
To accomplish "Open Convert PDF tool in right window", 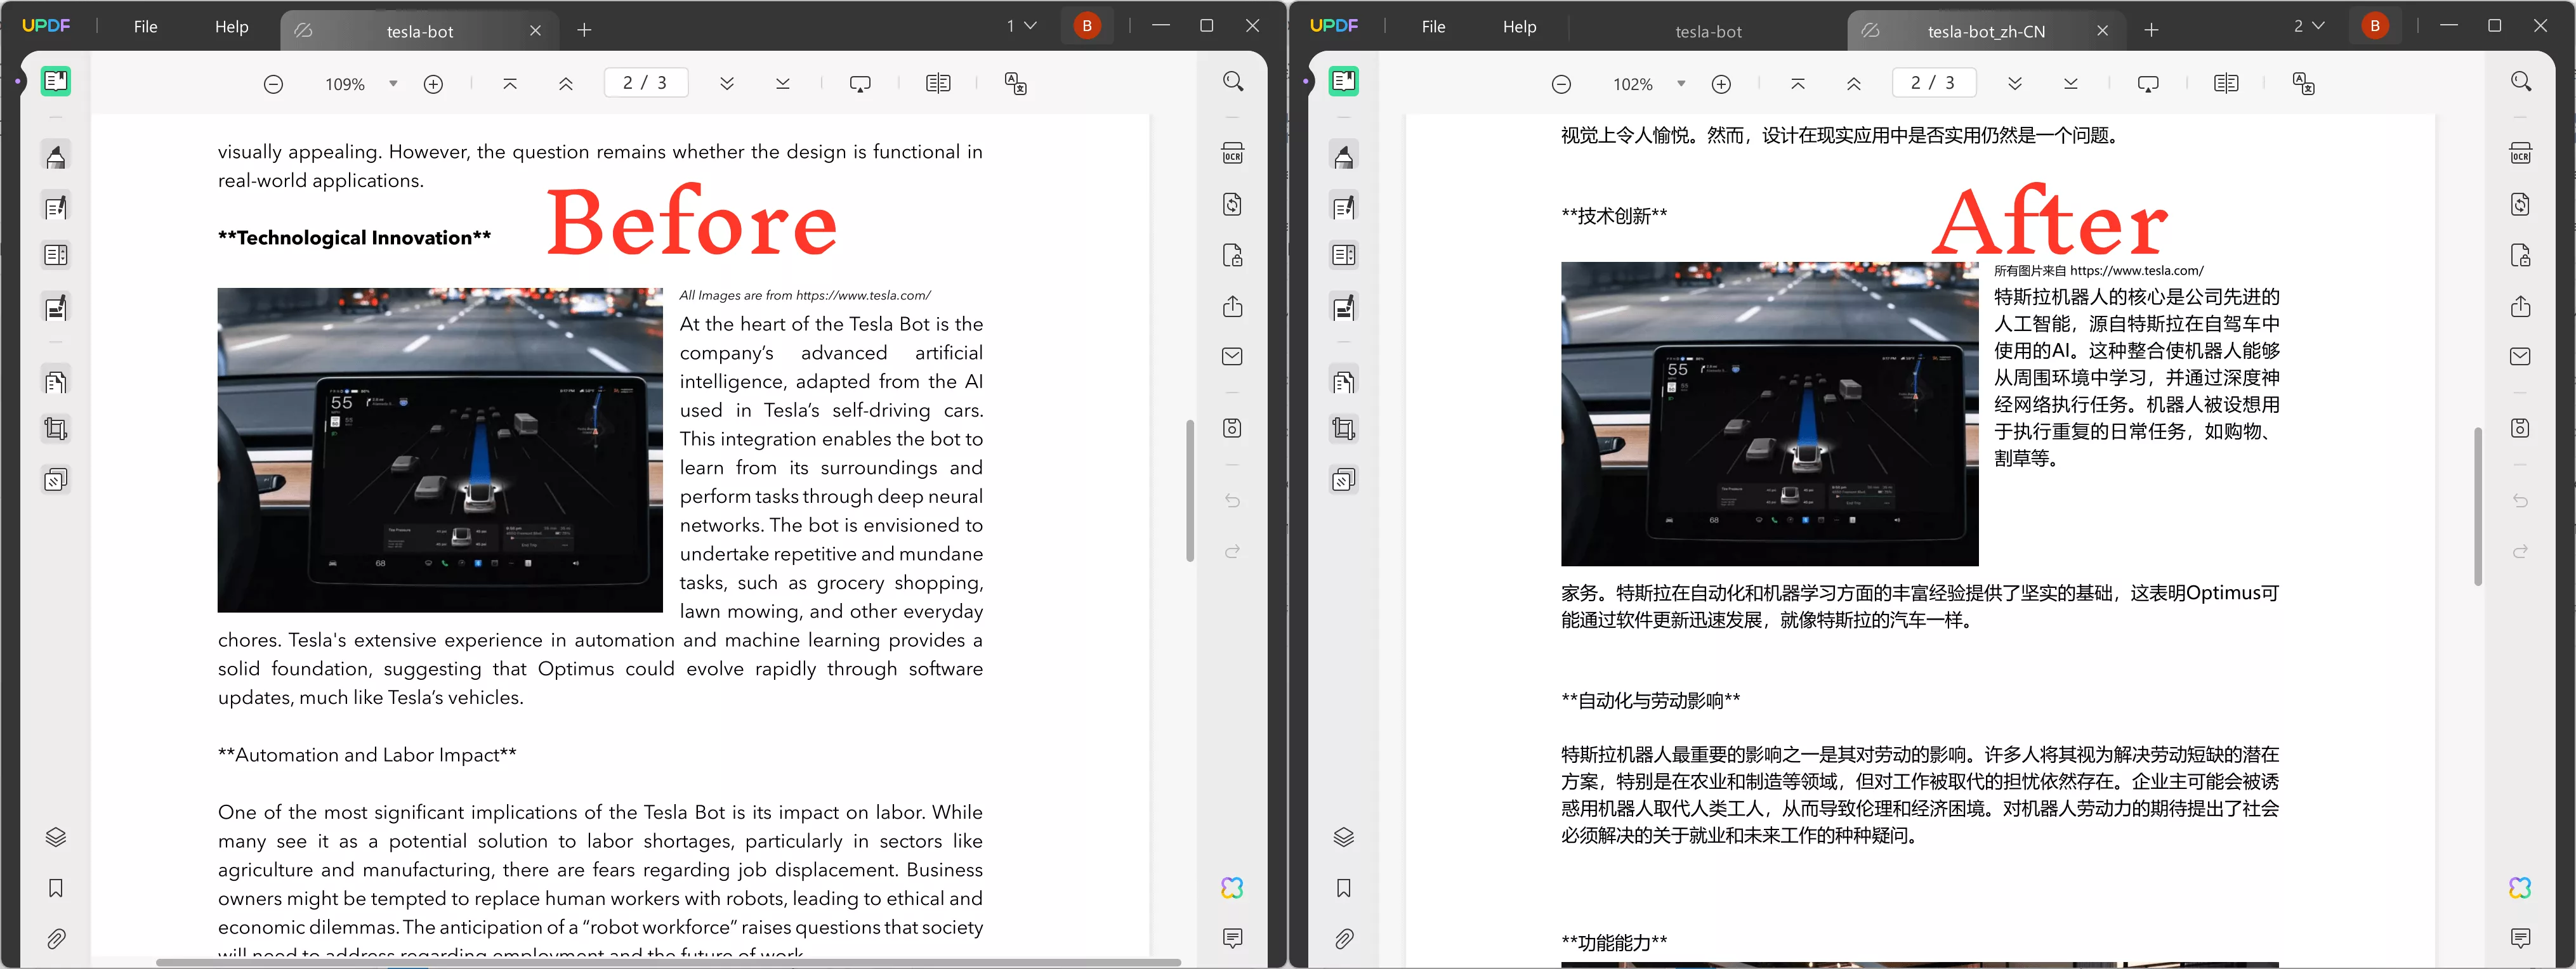I will point(2520,204).
